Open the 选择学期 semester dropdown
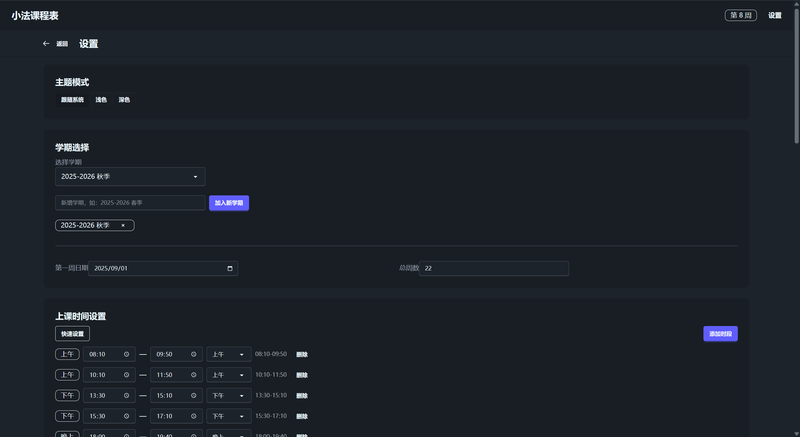This screenshot has height=437, width=800. pyautogui.click(x=130, y=177)
